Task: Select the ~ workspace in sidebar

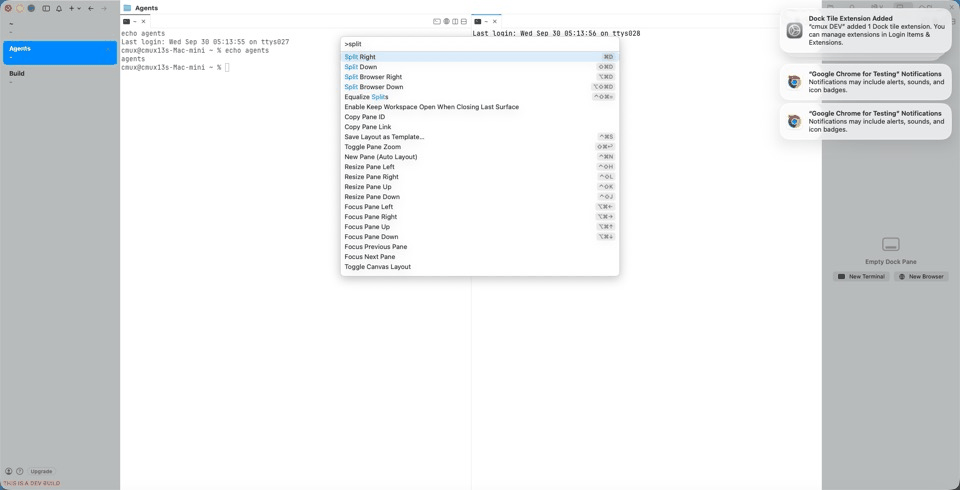Action: click(59, 28)
